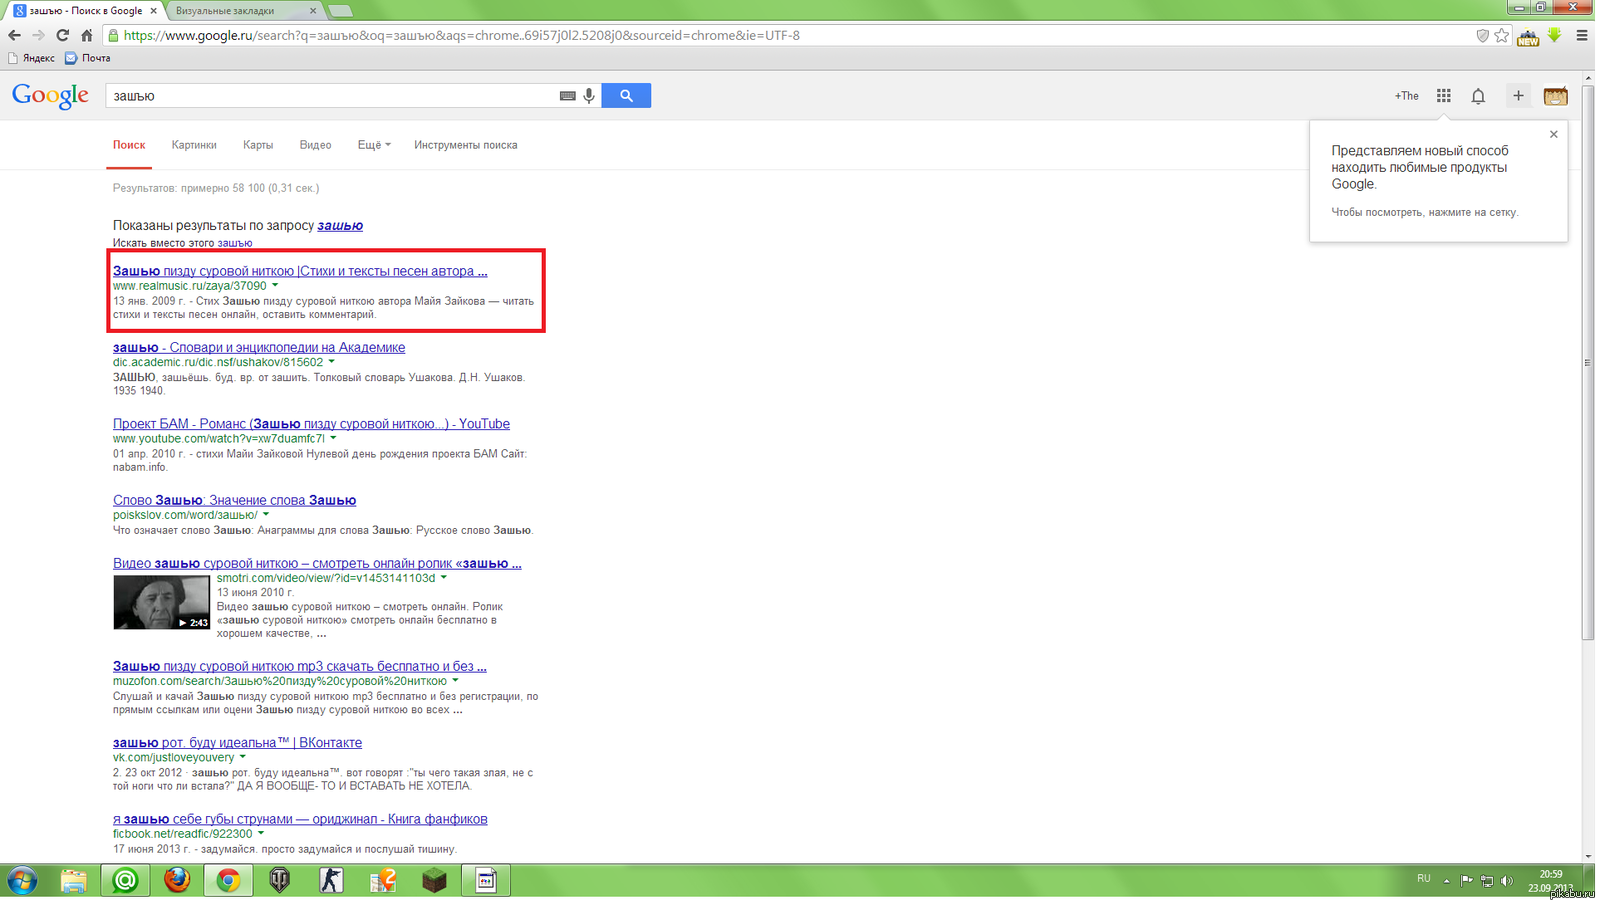Open Словари и энциклопедии на Академике result
1600x905 pixels.
[259, 347]
